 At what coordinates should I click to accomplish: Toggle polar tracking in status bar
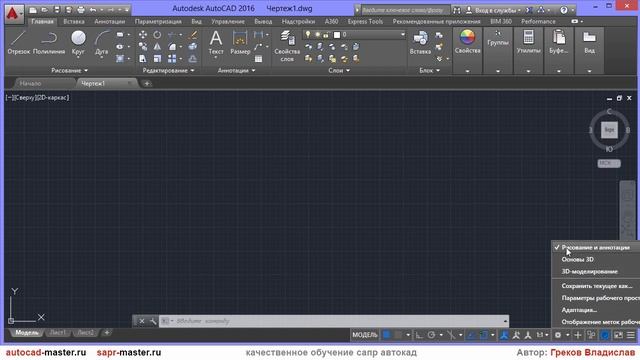(x=431, y=335)
